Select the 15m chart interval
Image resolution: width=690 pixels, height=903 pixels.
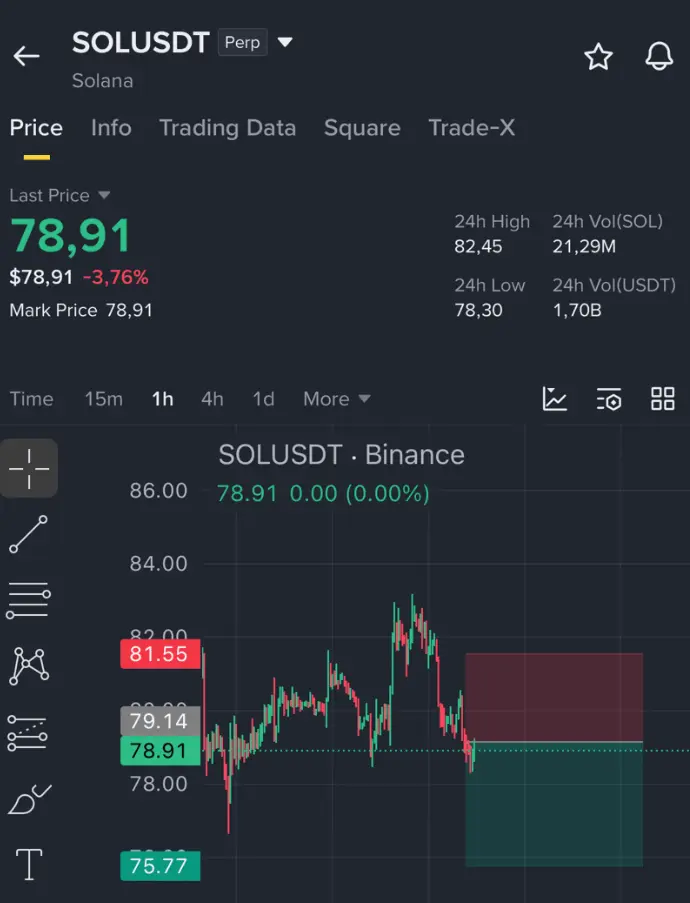(x=104, y=399)
